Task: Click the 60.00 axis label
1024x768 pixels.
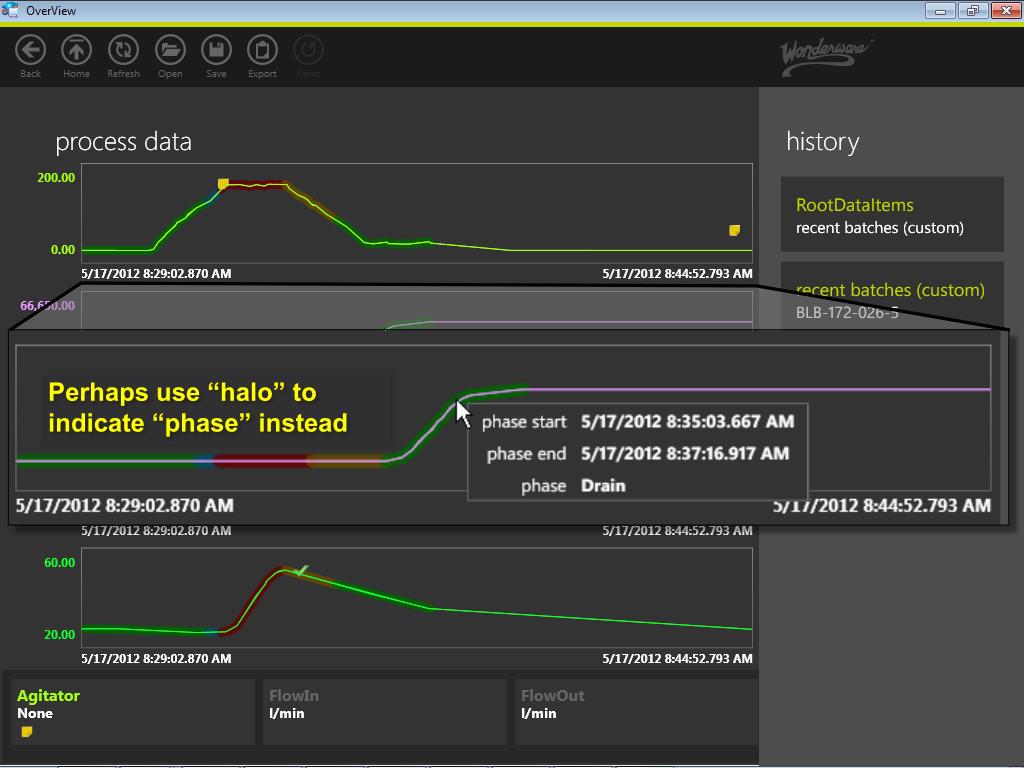Action: tap(59, 562)
